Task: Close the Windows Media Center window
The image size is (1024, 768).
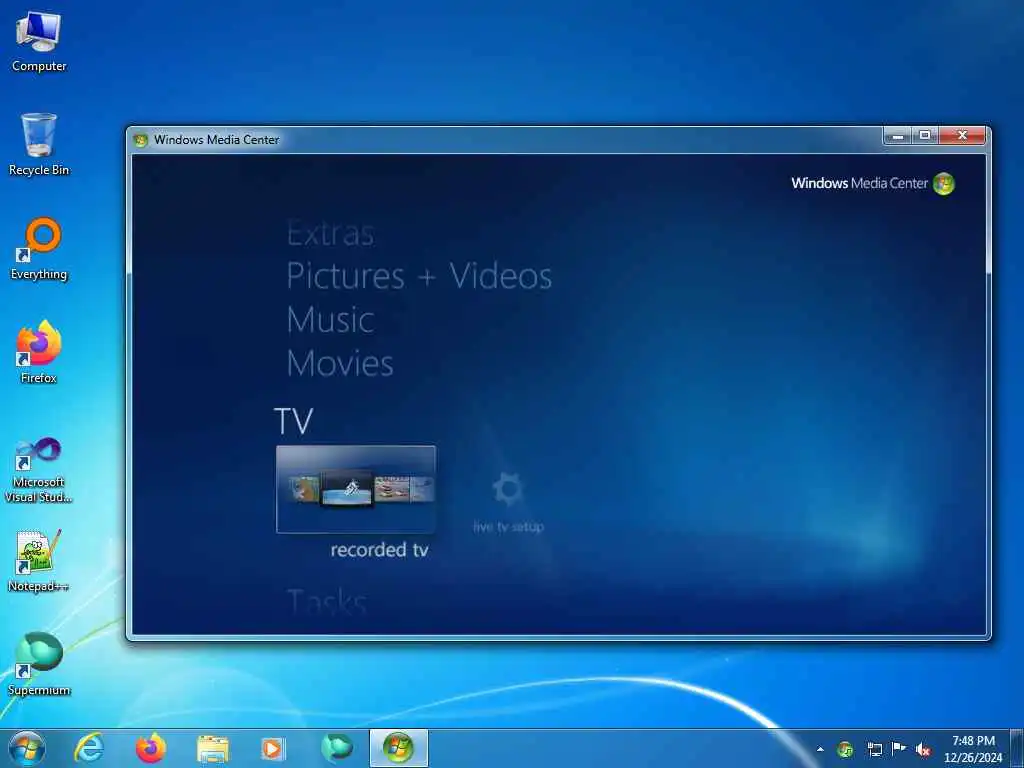Action: tap(962, 136)
